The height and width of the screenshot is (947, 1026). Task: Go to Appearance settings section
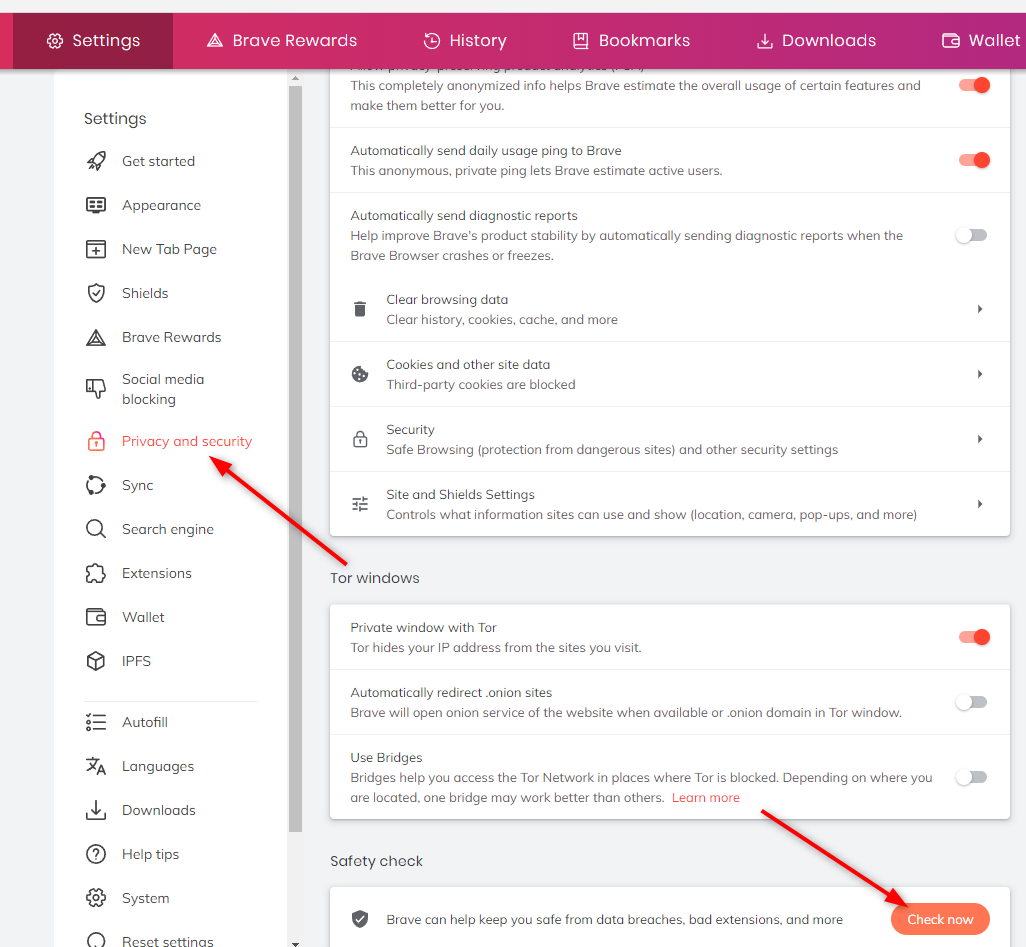(x=162, y=205)
